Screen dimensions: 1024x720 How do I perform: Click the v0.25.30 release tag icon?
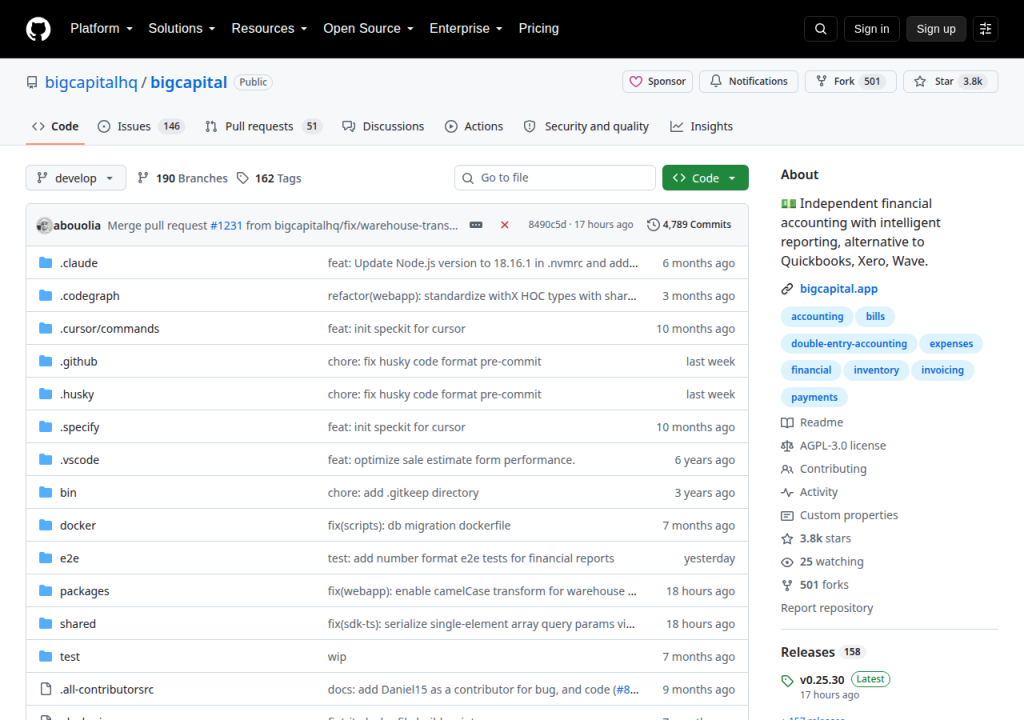787,680
